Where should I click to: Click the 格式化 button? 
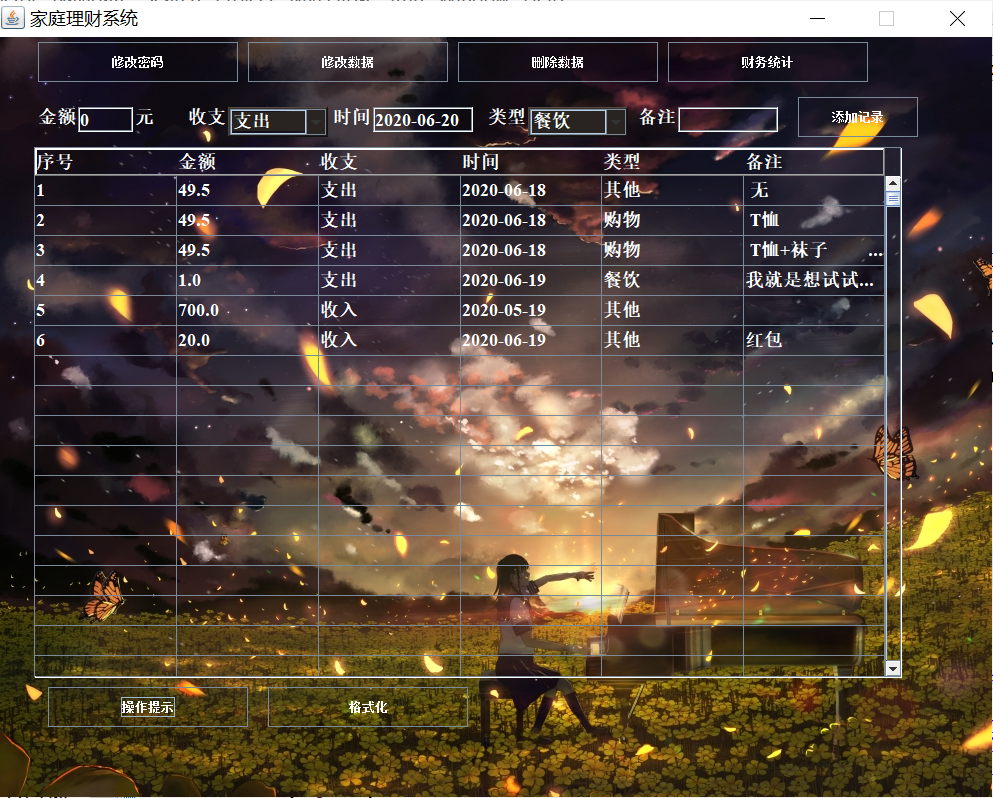[367, 707]
